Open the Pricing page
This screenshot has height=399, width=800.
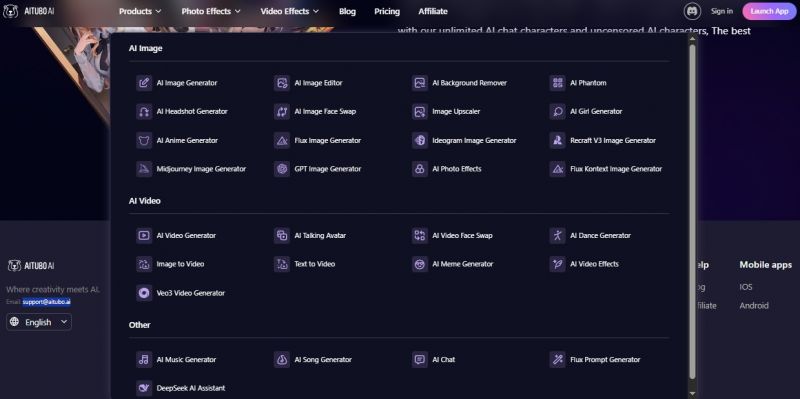click(x=387, y=11)
